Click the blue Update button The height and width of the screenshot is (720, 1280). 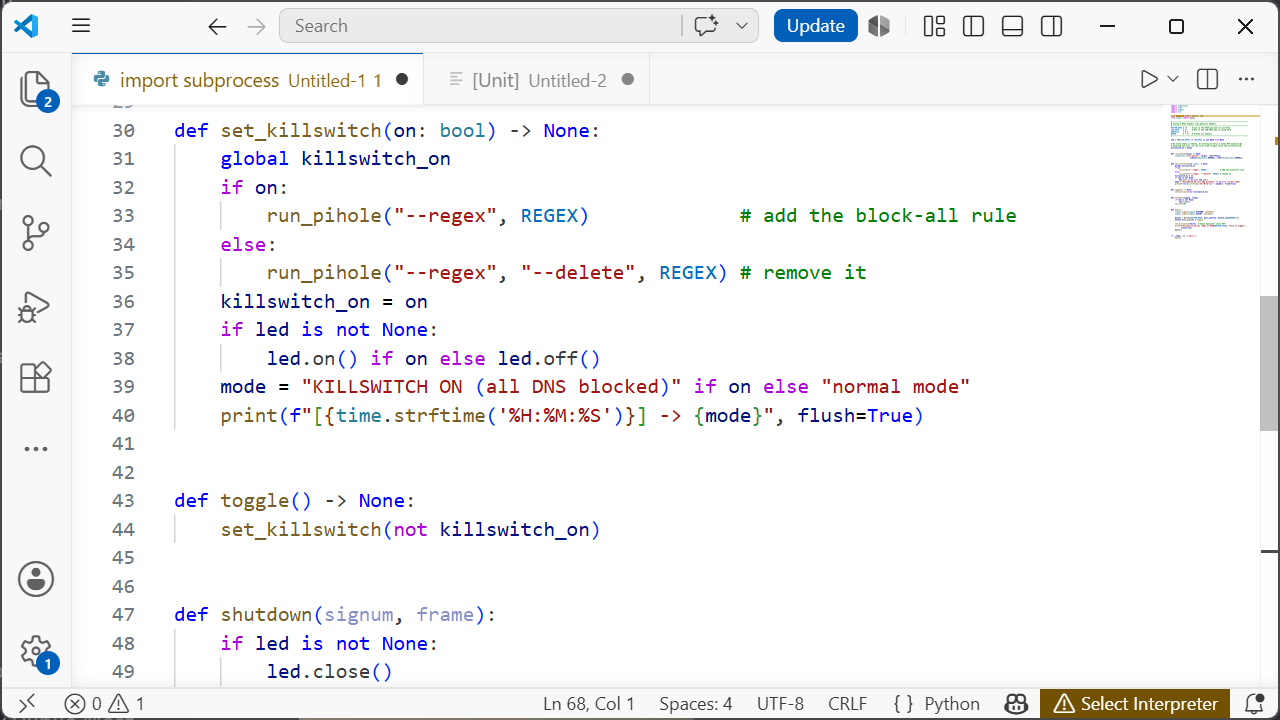point(816,26)
